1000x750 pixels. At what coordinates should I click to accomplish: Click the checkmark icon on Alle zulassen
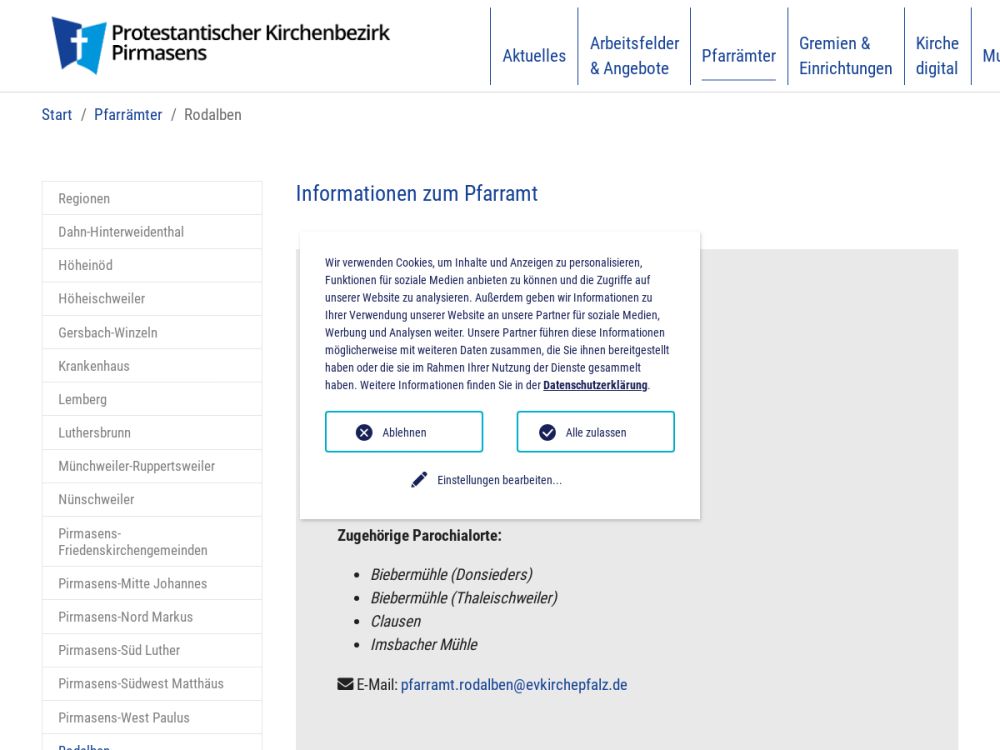(547, 432)
